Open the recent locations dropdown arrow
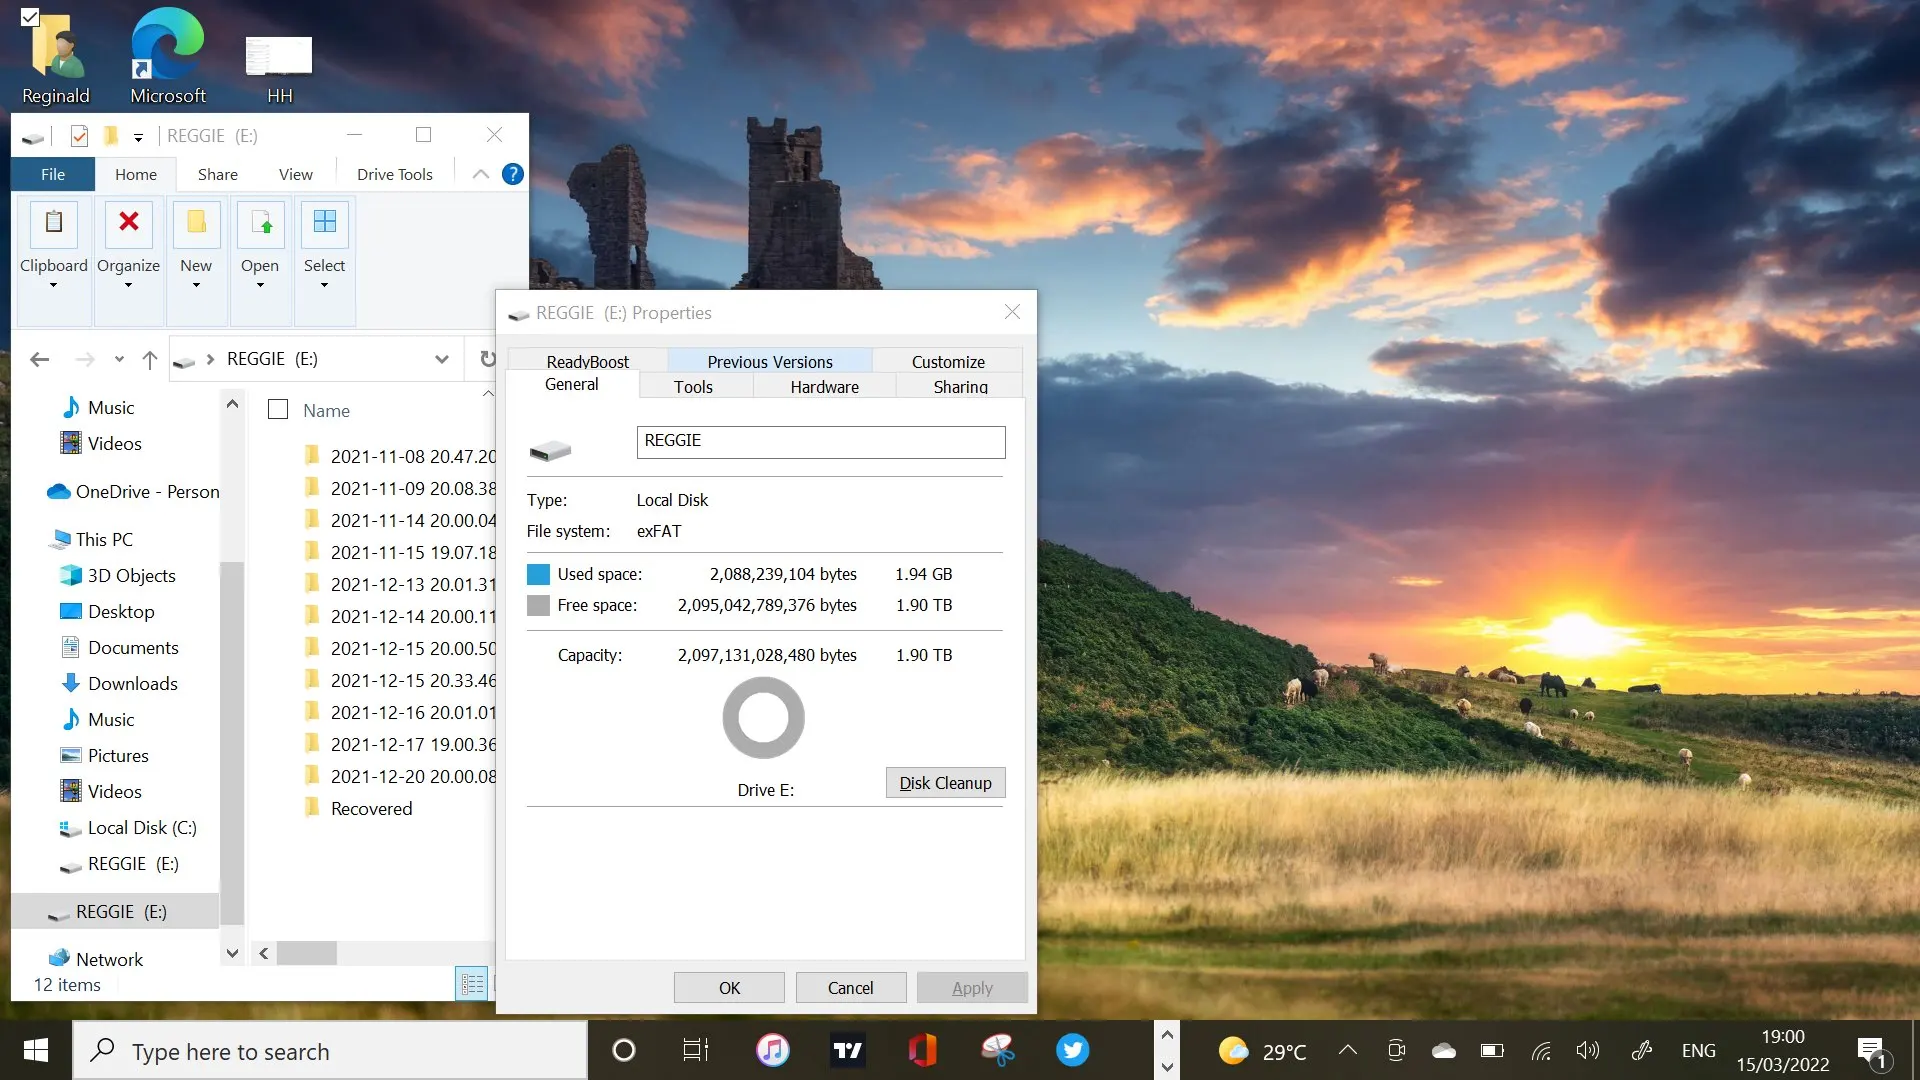This screenshot has height=1080, width=1920. click(119, 359)
